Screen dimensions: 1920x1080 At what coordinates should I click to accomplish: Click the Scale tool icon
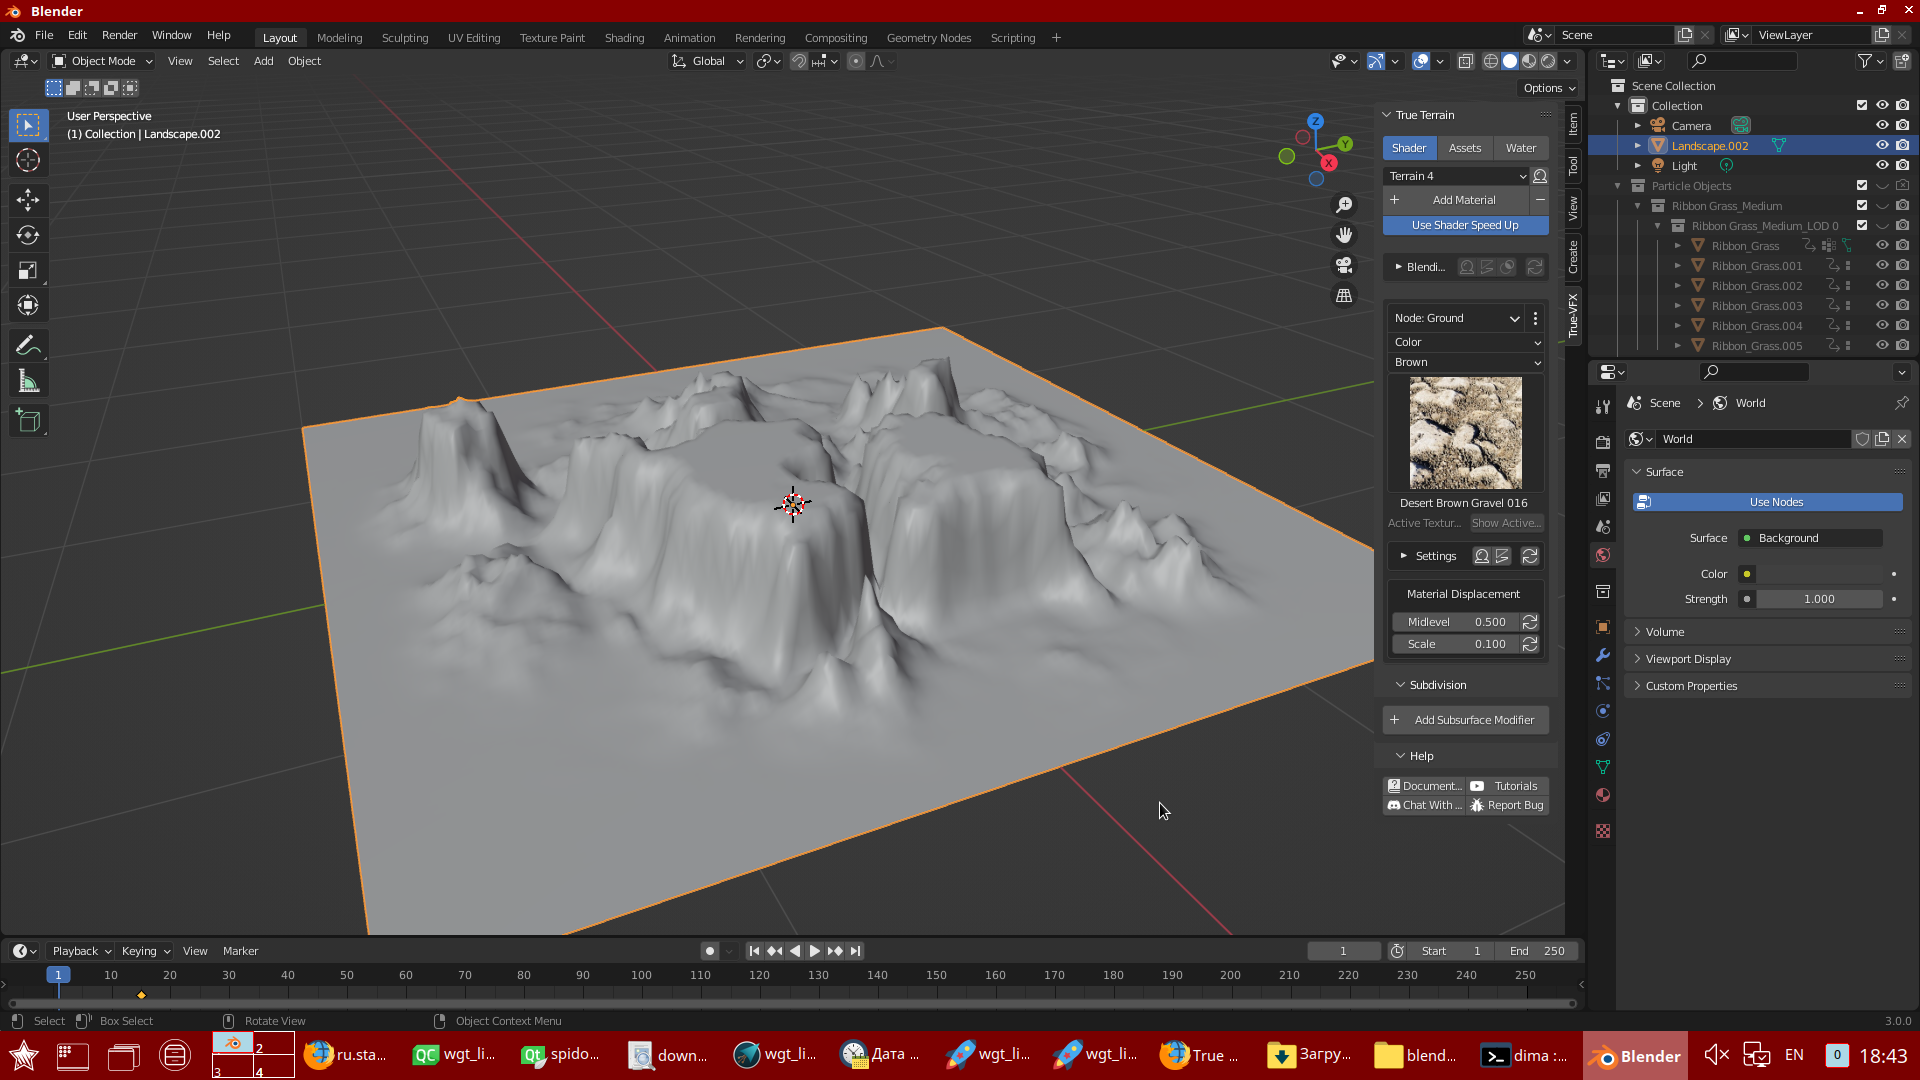[x=29, y=270]
